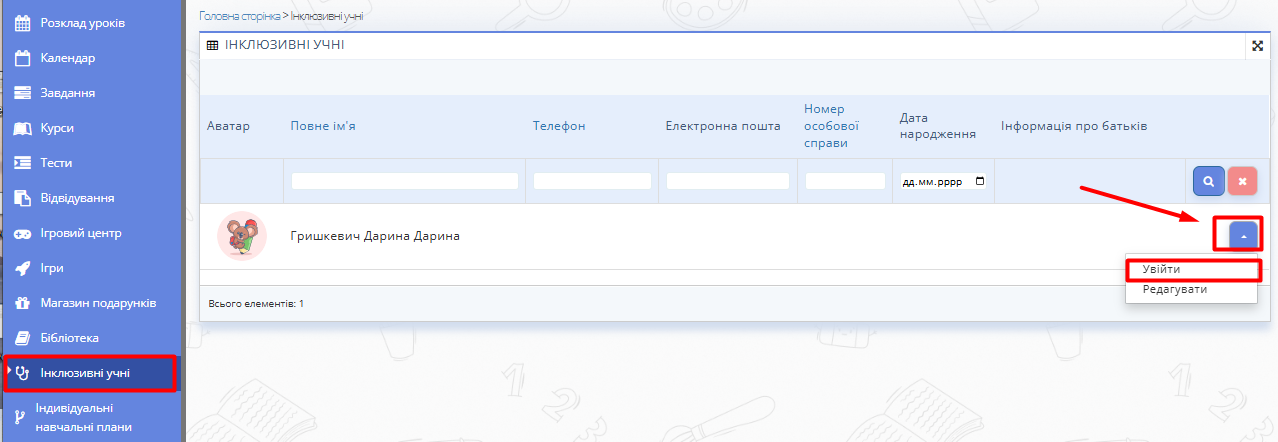Open the Календар sidebar icon

(23, 58)
